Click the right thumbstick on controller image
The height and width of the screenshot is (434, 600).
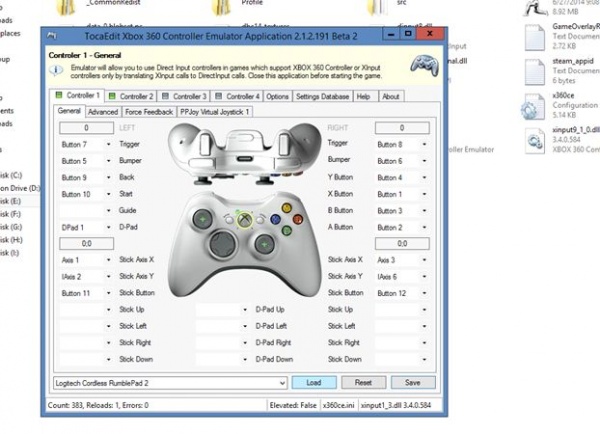click(x=264, y=244)
